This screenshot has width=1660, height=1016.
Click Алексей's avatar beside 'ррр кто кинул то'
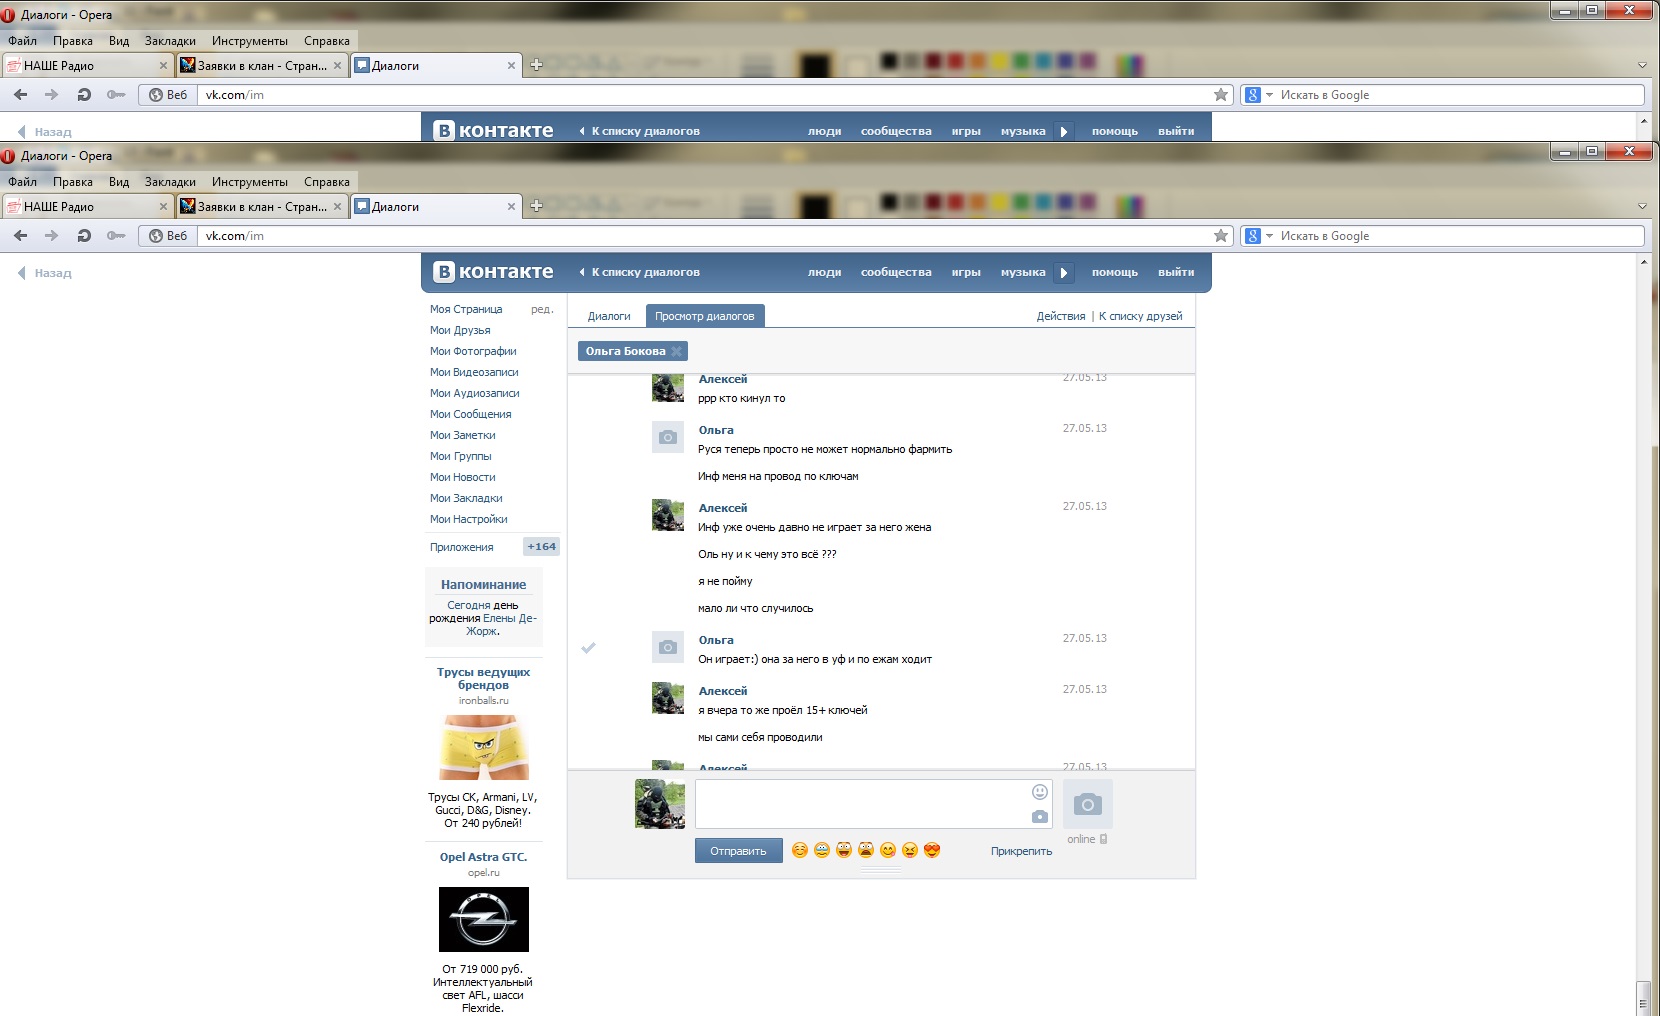(x=668, y=388)
